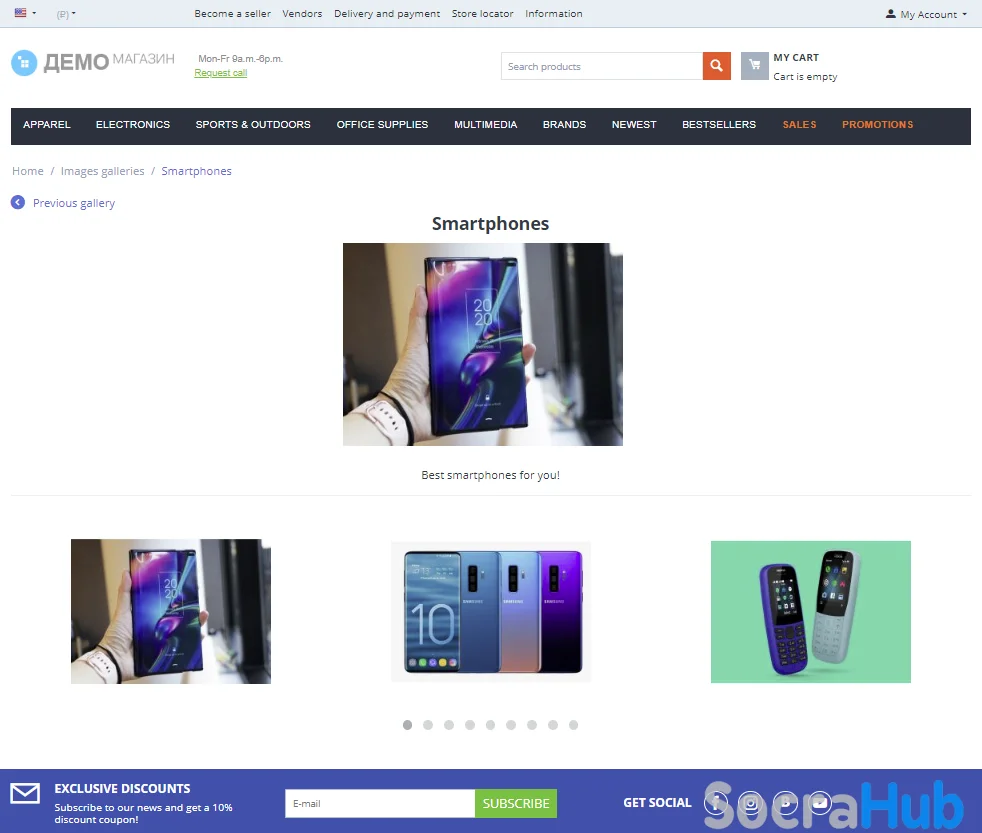The height and width of the screenshot is (833, 982).
Task: Open the Delivery and payment link
Action: click(x=387, y=13)
